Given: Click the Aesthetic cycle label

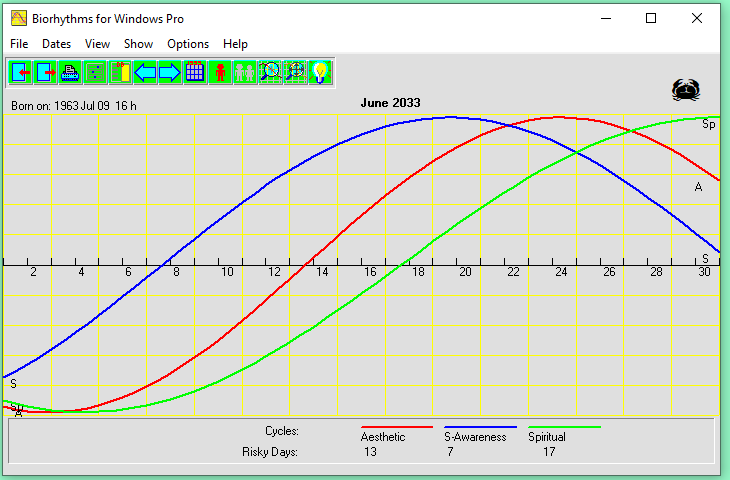Looking at the screenshot, I should point(383,437).
